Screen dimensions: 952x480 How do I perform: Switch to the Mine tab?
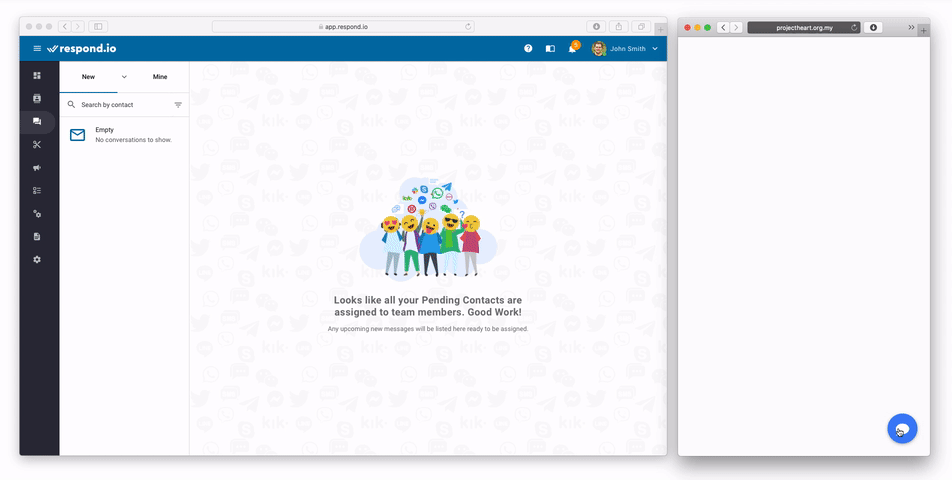[x=160, y=77]
